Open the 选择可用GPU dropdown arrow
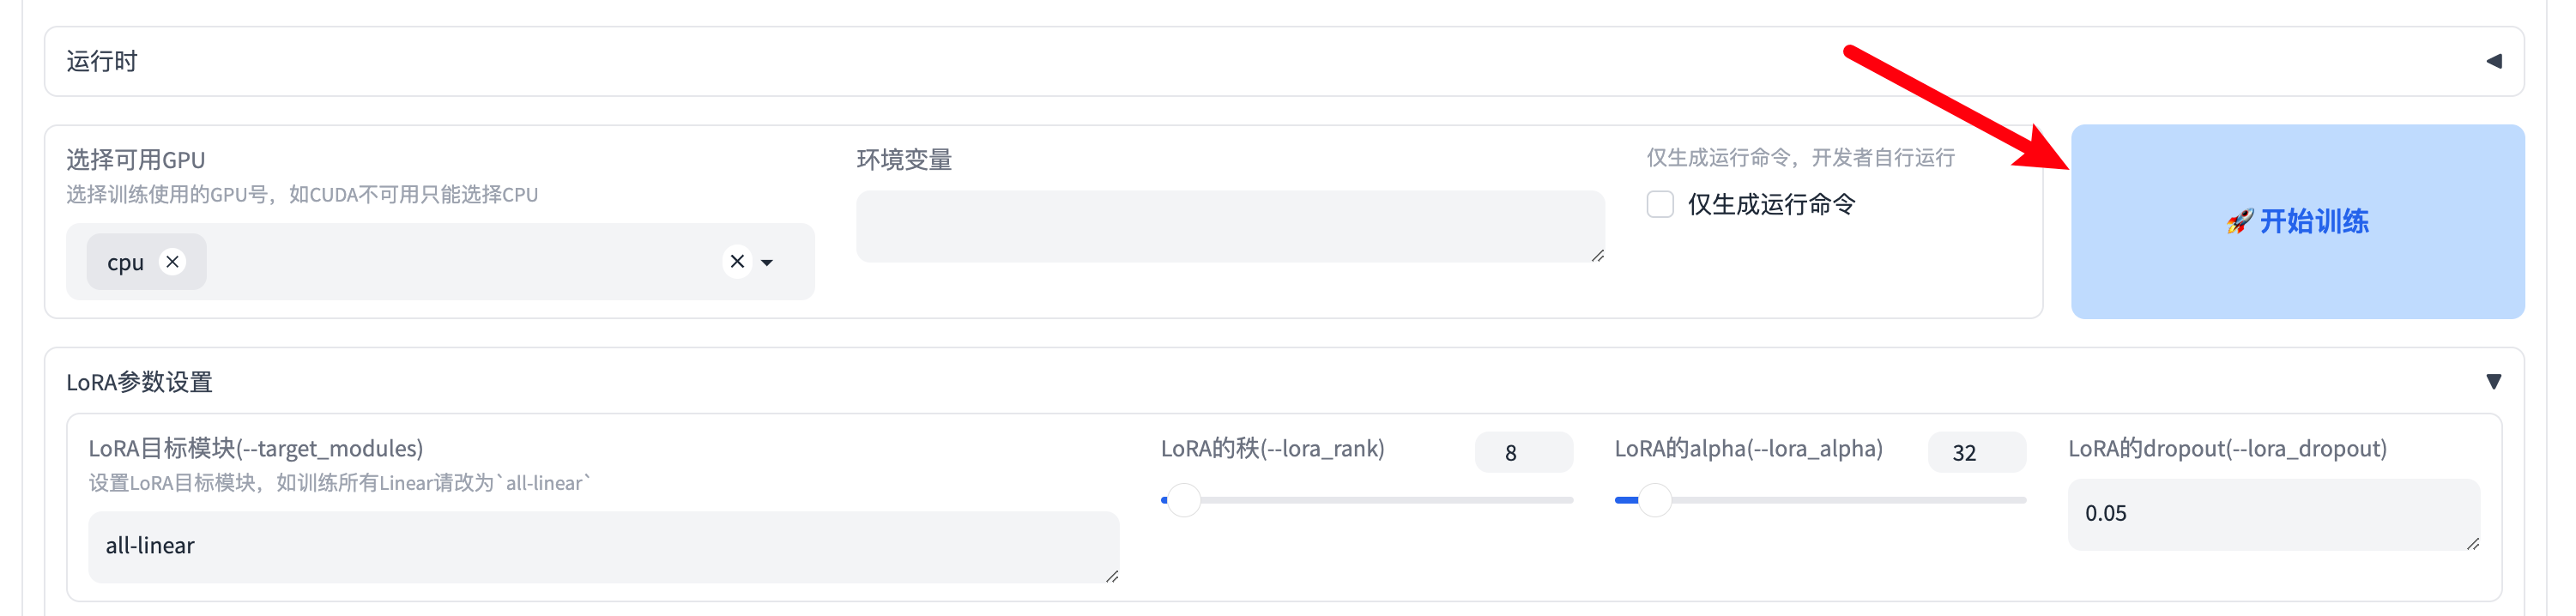Screen dimensions: 2576x616 [767, 263]
